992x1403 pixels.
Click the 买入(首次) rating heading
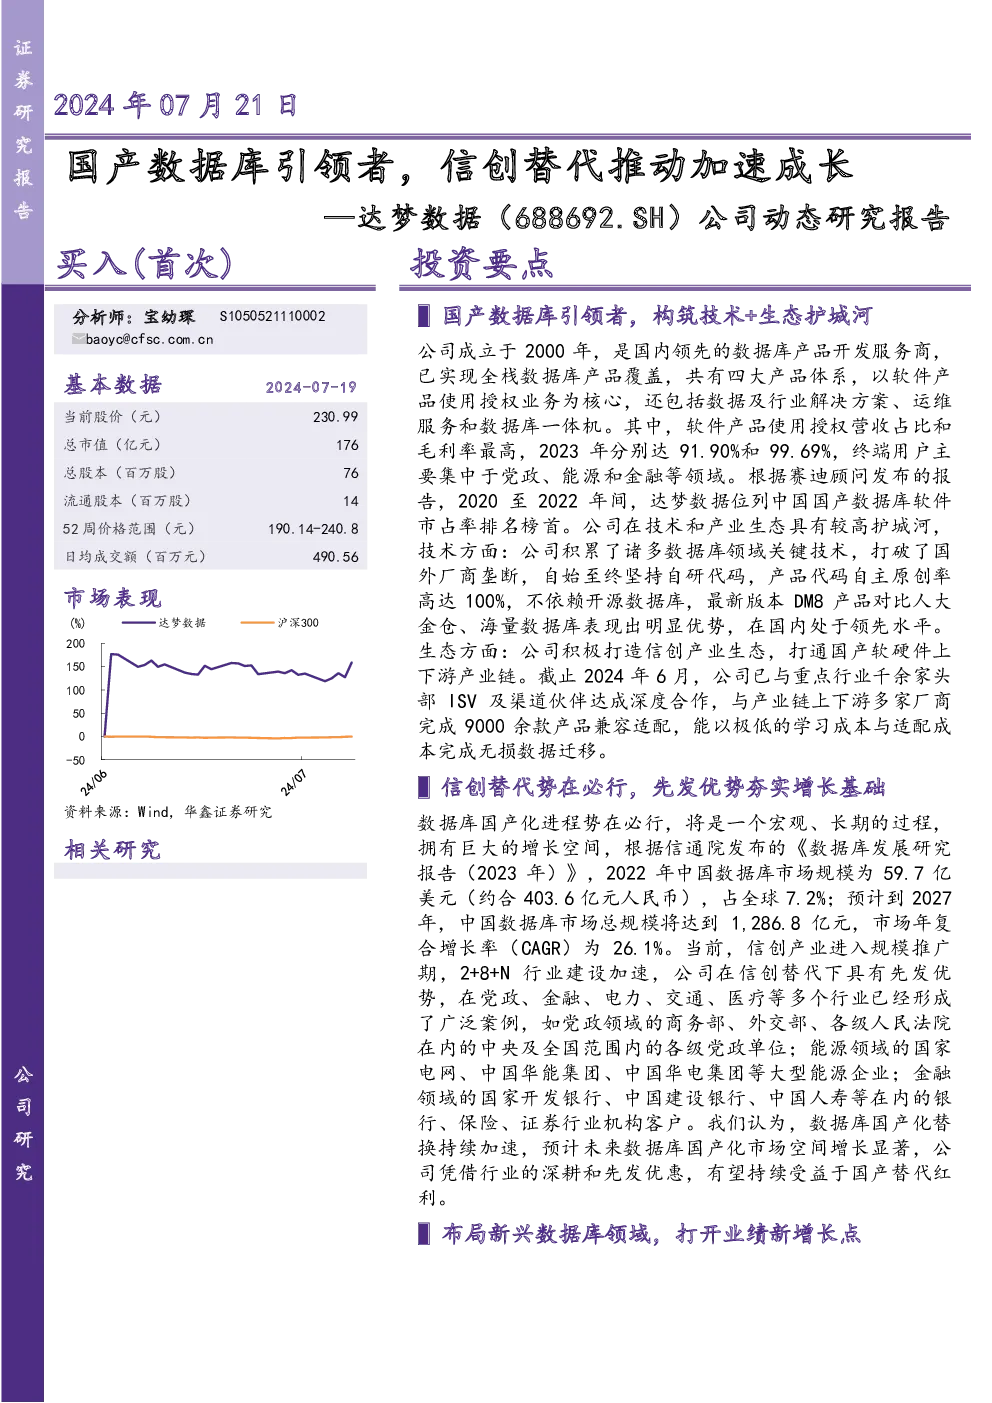145,263
